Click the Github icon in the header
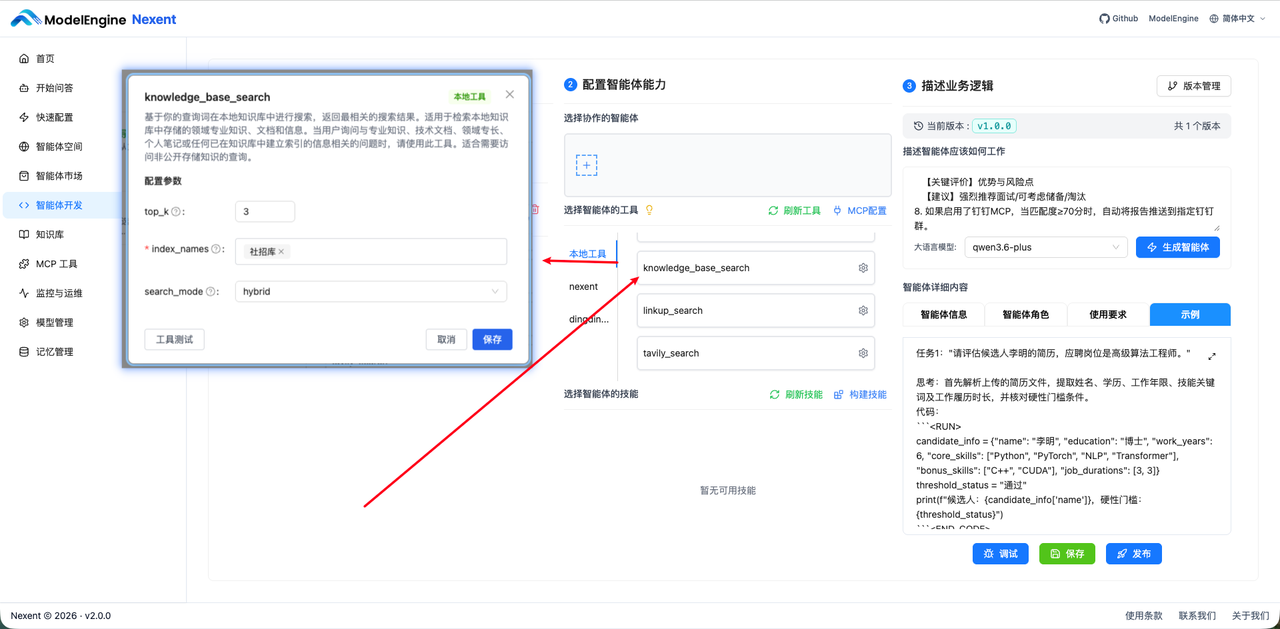The image size is (1280, 629). pyautogui.click(x=1103, y=18)
